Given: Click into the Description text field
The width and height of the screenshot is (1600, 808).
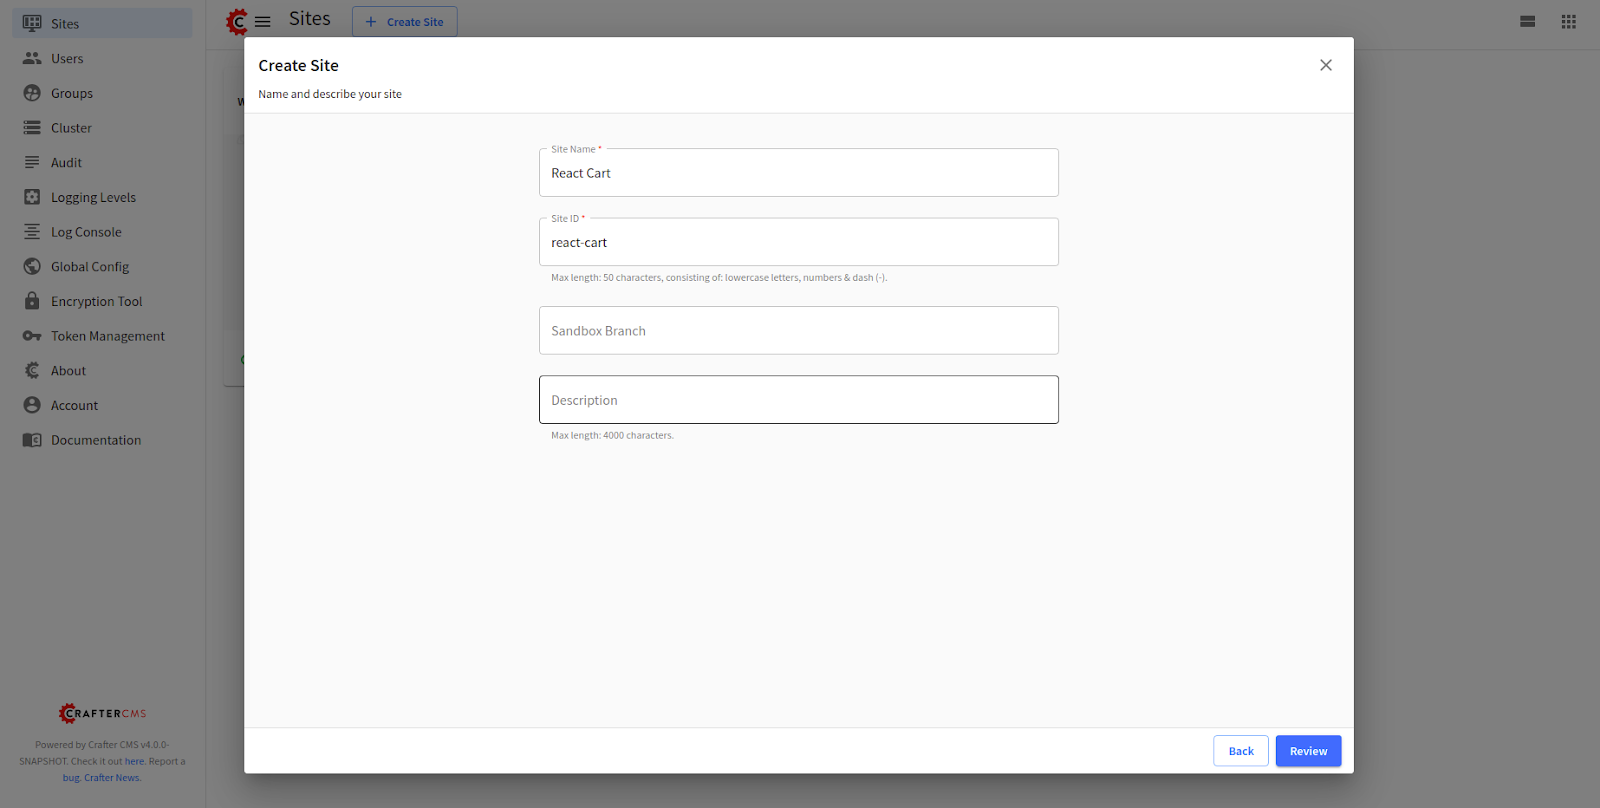Looking at the screenshot, I should (798, 400).
